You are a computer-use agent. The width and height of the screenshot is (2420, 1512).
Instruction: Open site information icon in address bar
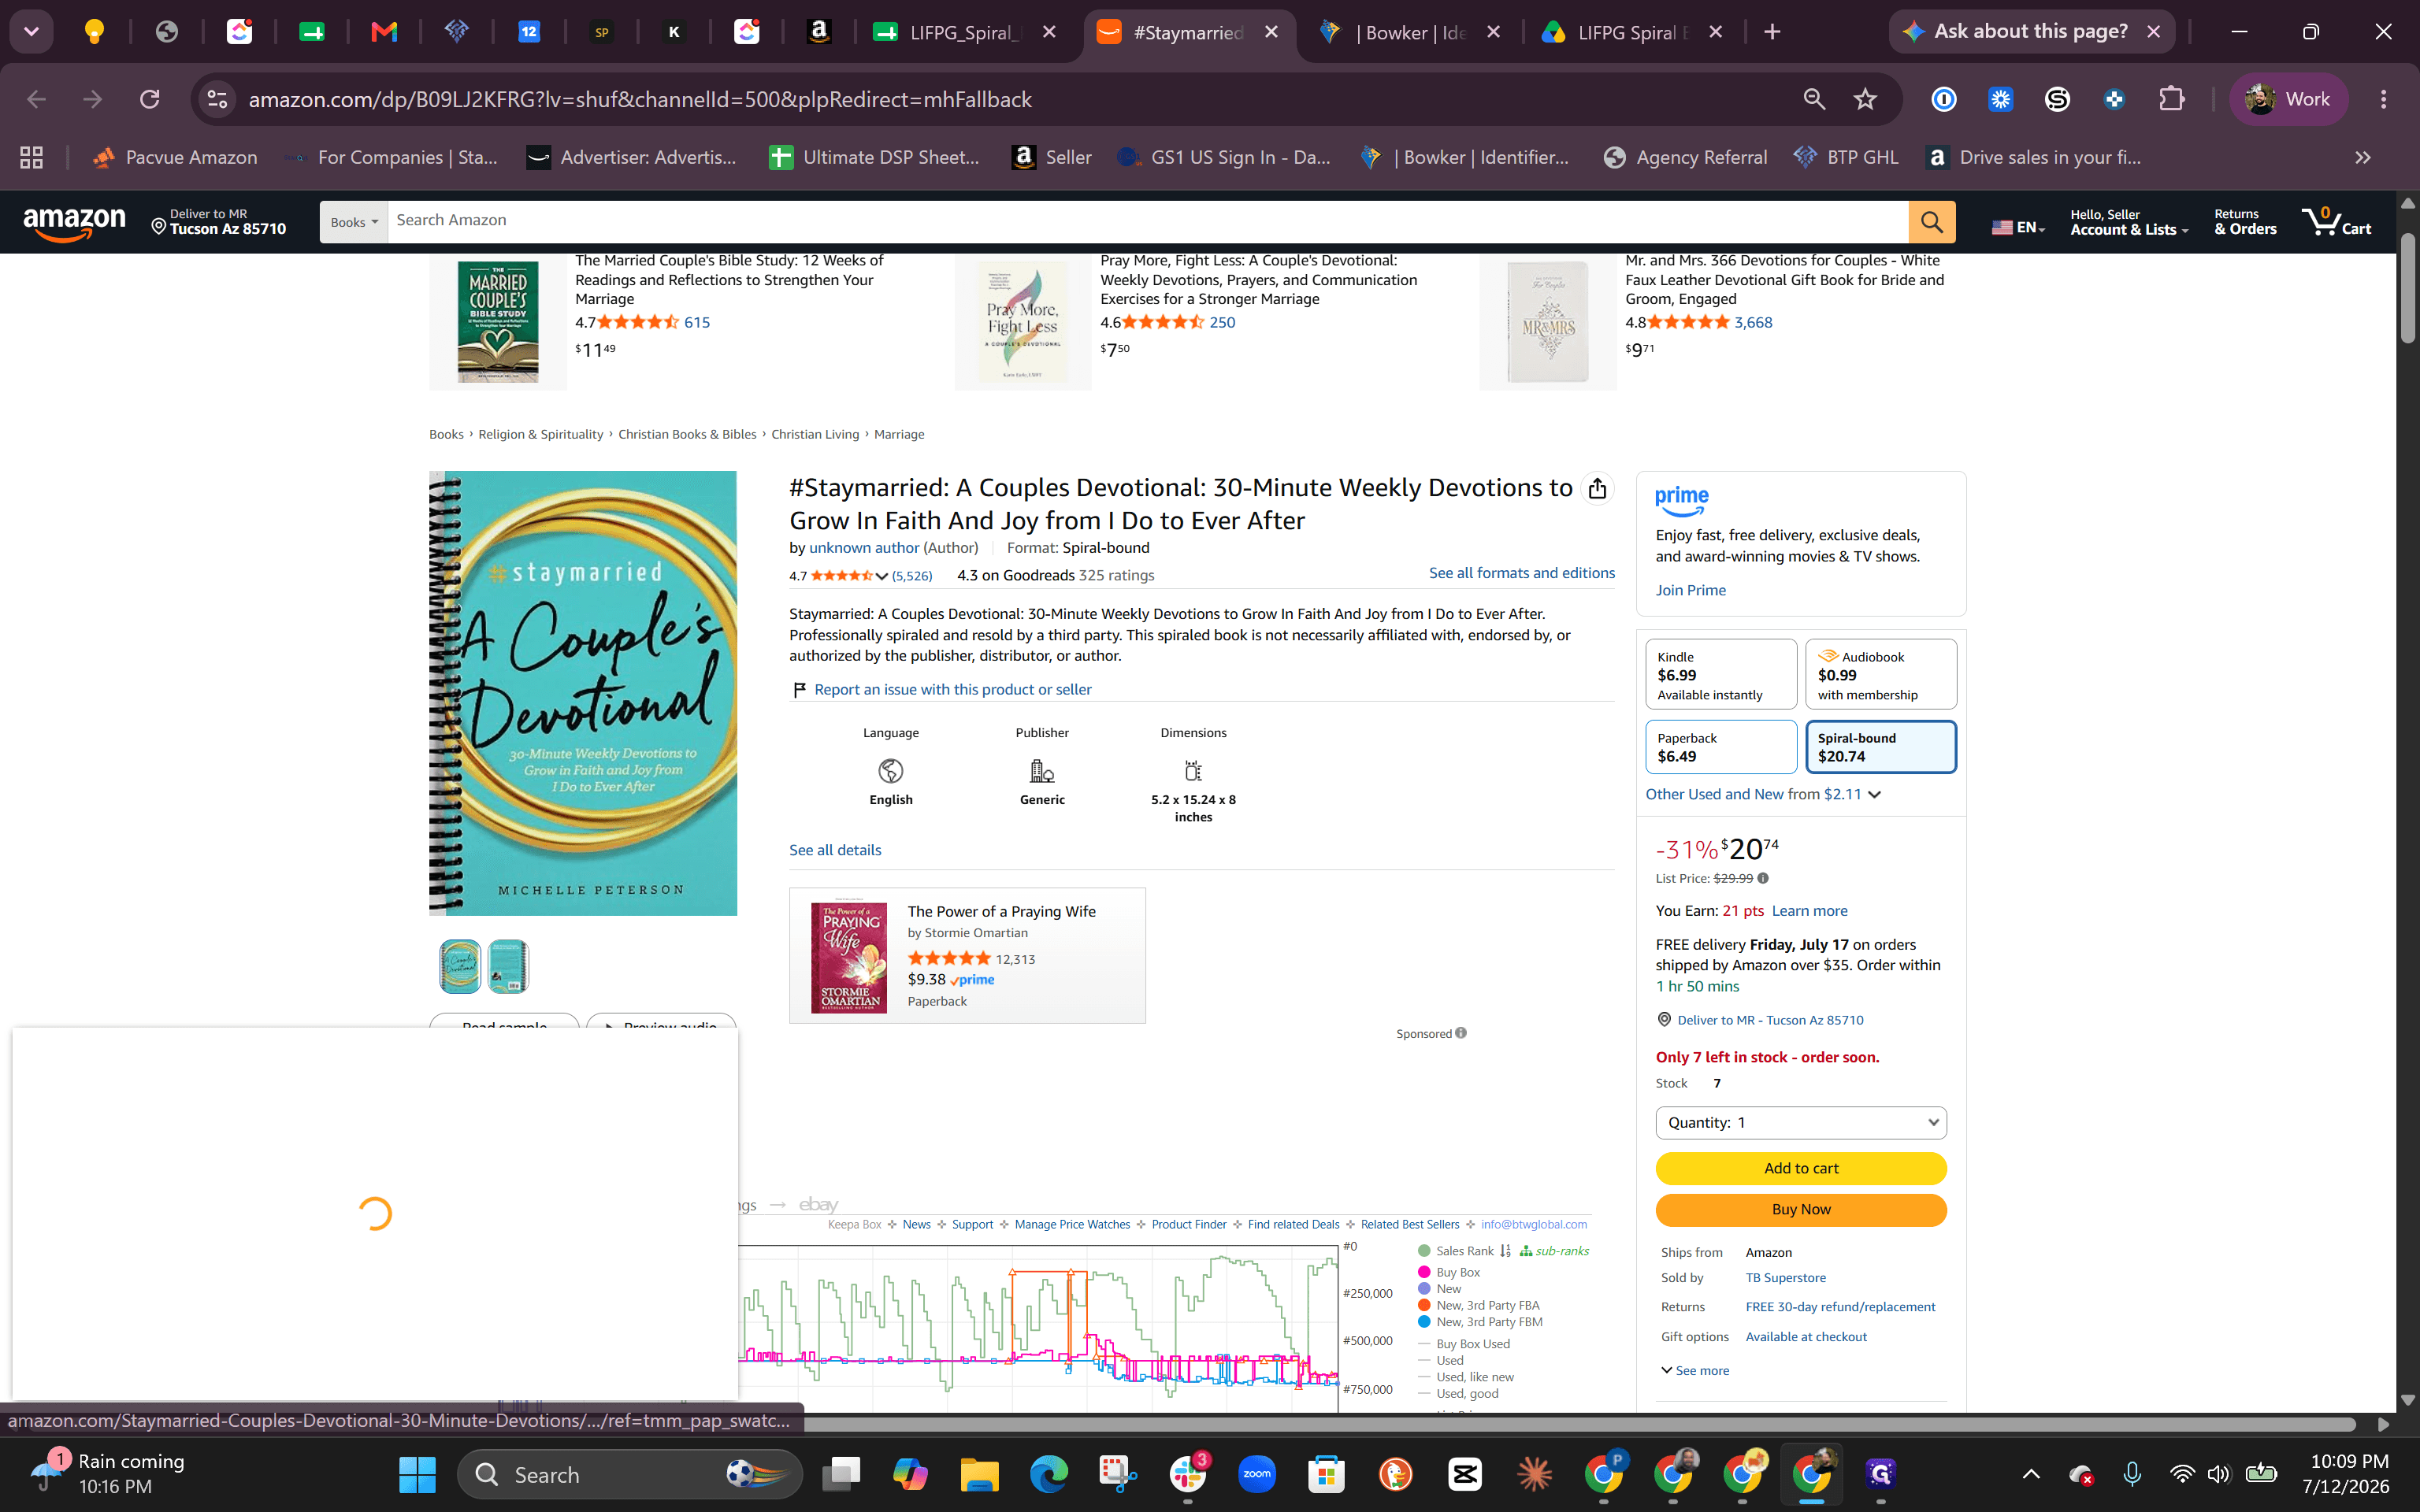(217, 99)
